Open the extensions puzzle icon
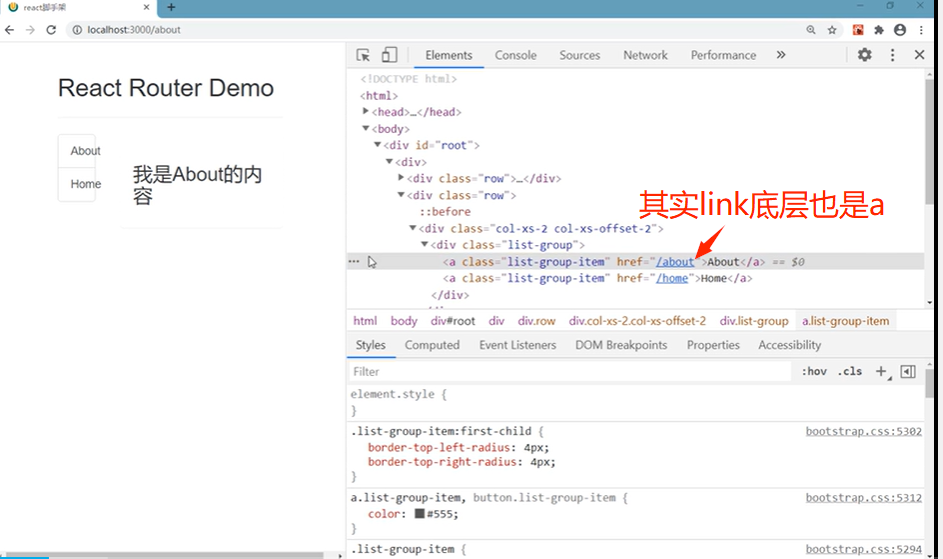 point(879,29)
